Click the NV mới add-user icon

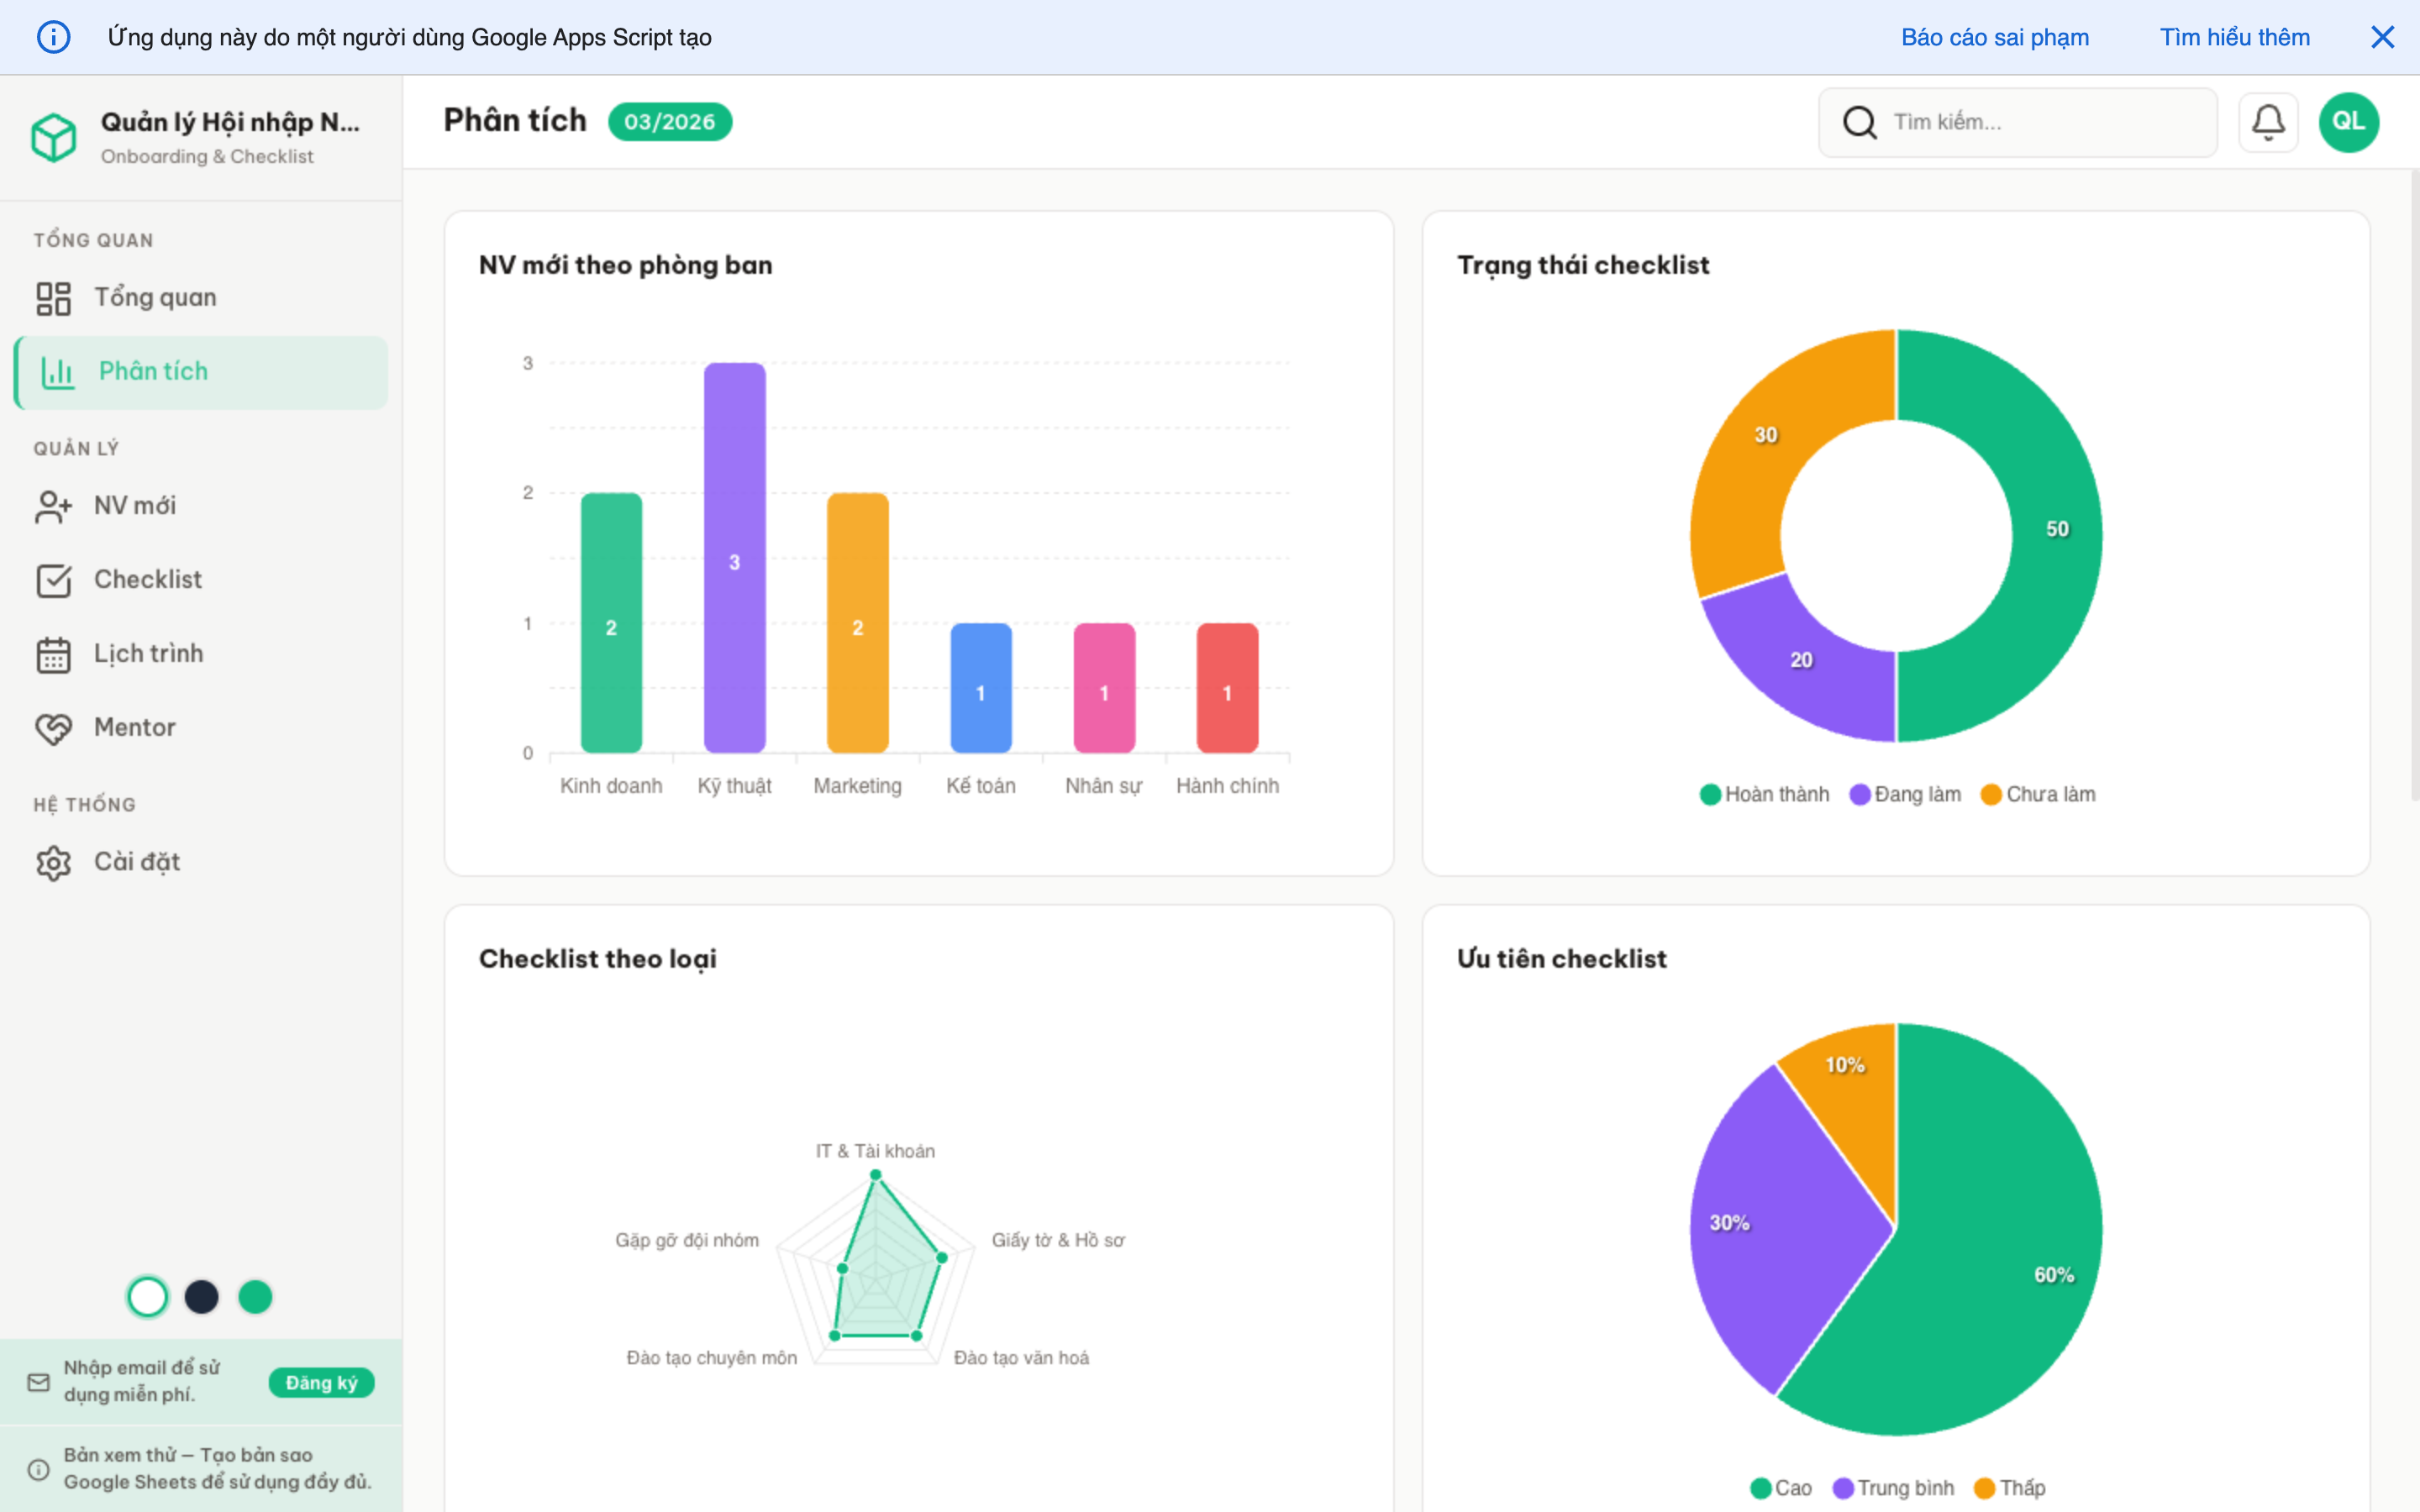click(53, 506)
